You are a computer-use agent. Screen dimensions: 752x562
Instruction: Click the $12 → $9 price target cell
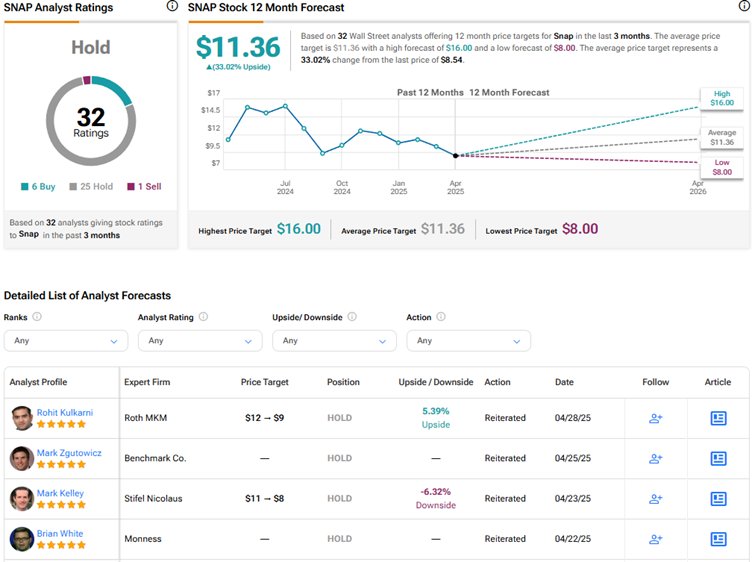(264, 418)
